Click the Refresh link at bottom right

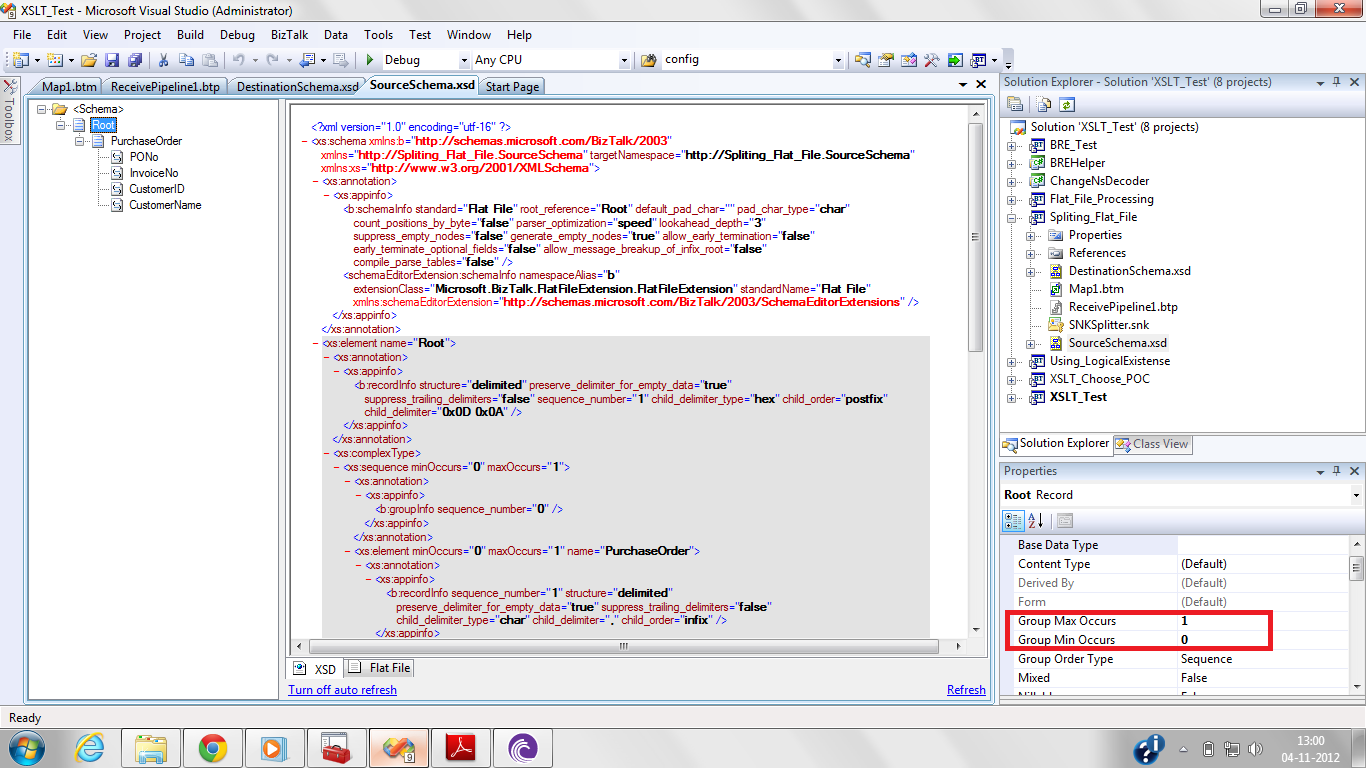(x=965, y=690)
